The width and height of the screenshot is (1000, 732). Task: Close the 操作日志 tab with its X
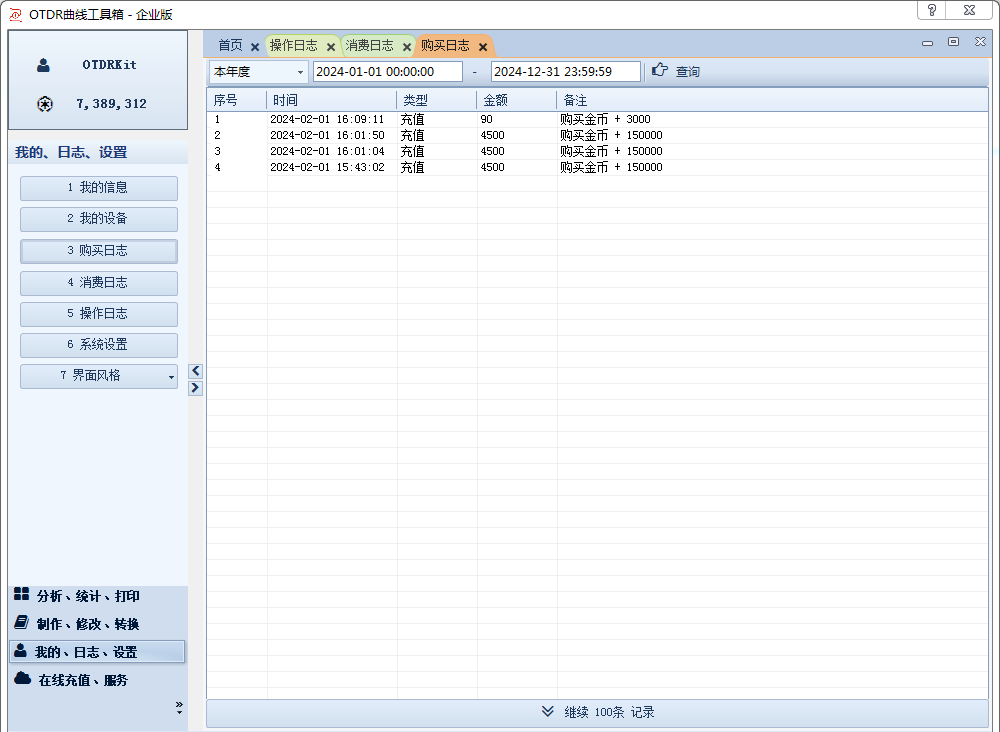click(331, 47)
